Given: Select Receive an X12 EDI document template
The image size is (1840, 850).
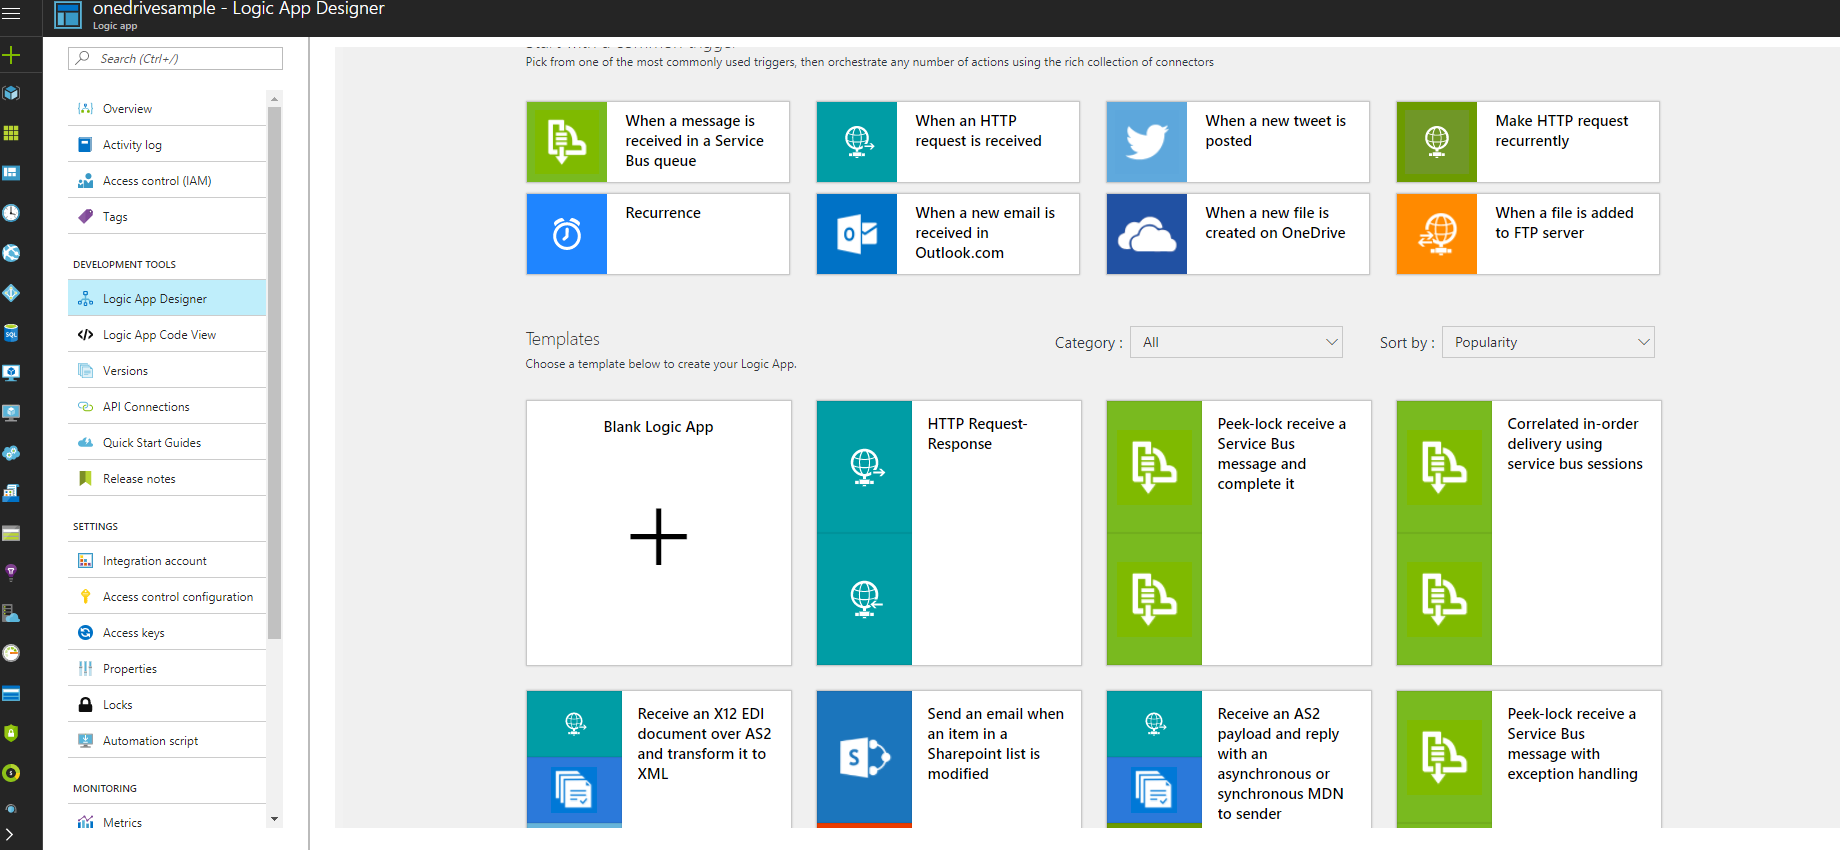Looking at the screenshot, I should pyautogui.click(x=659, y=759).
